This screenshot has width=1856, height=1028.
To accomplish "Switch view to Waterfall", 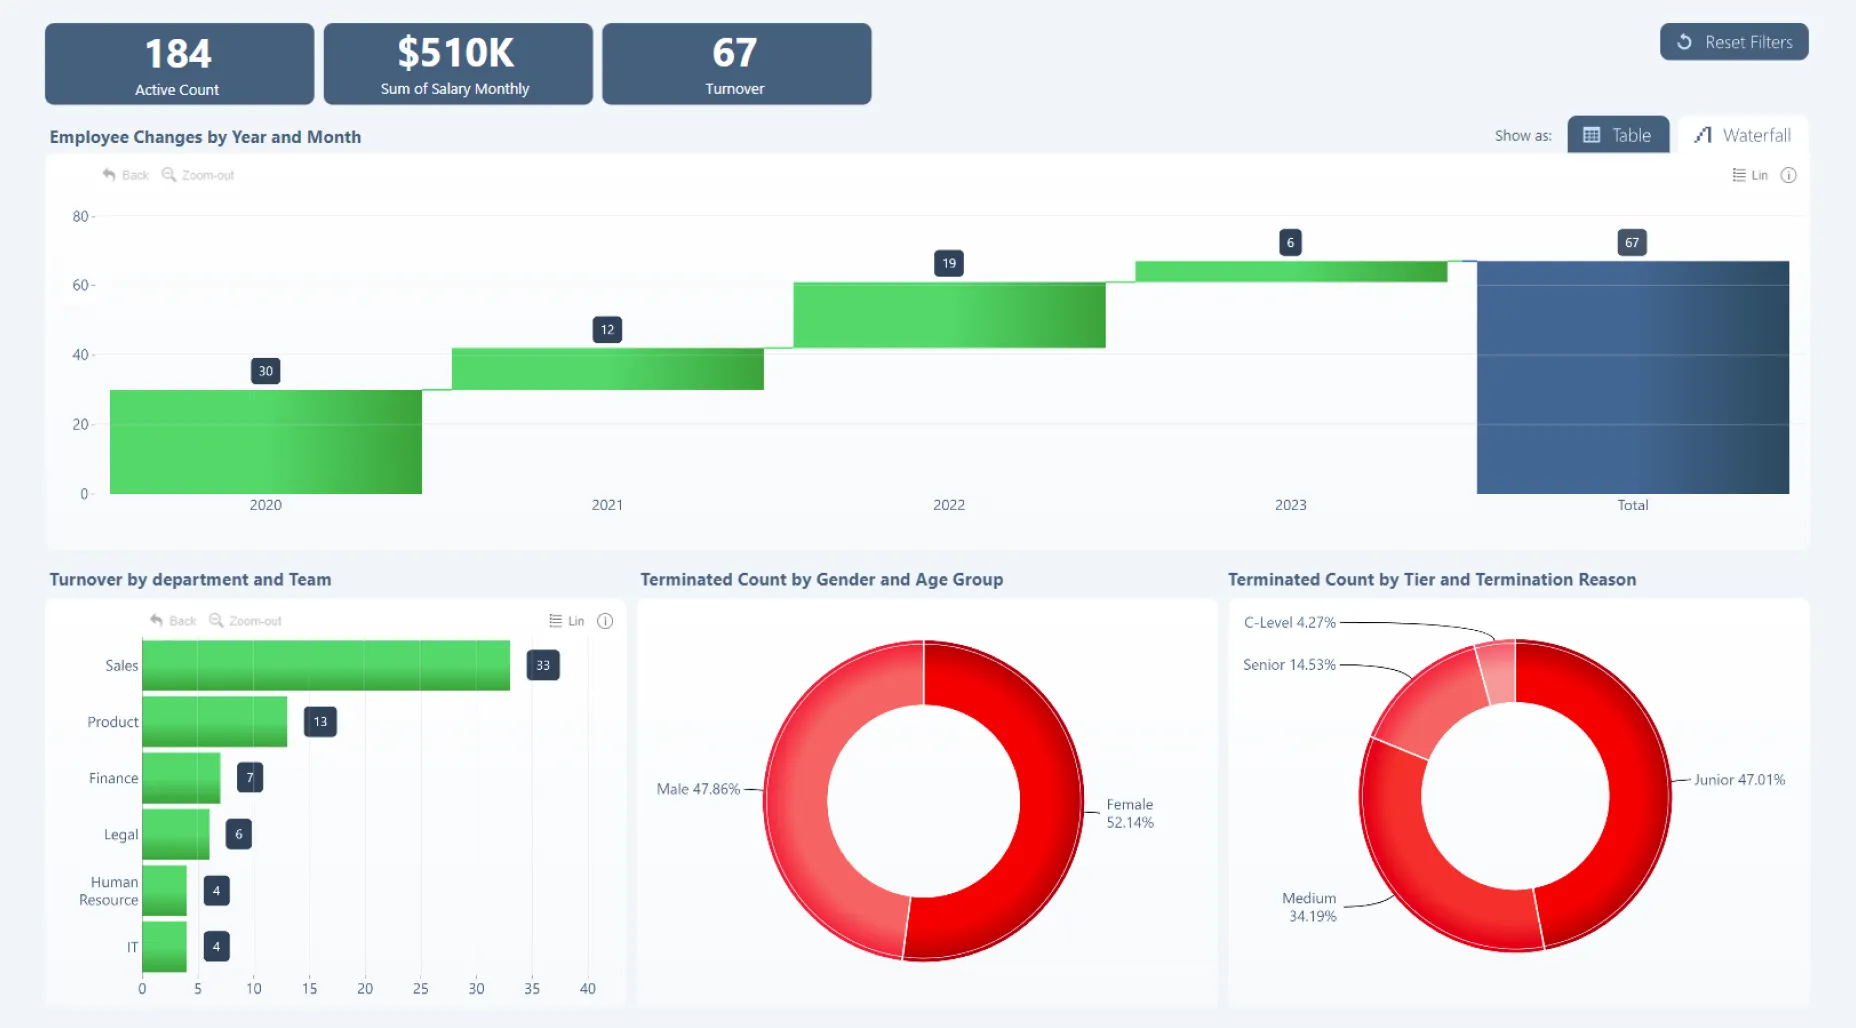I will [x=1742, y=135].
